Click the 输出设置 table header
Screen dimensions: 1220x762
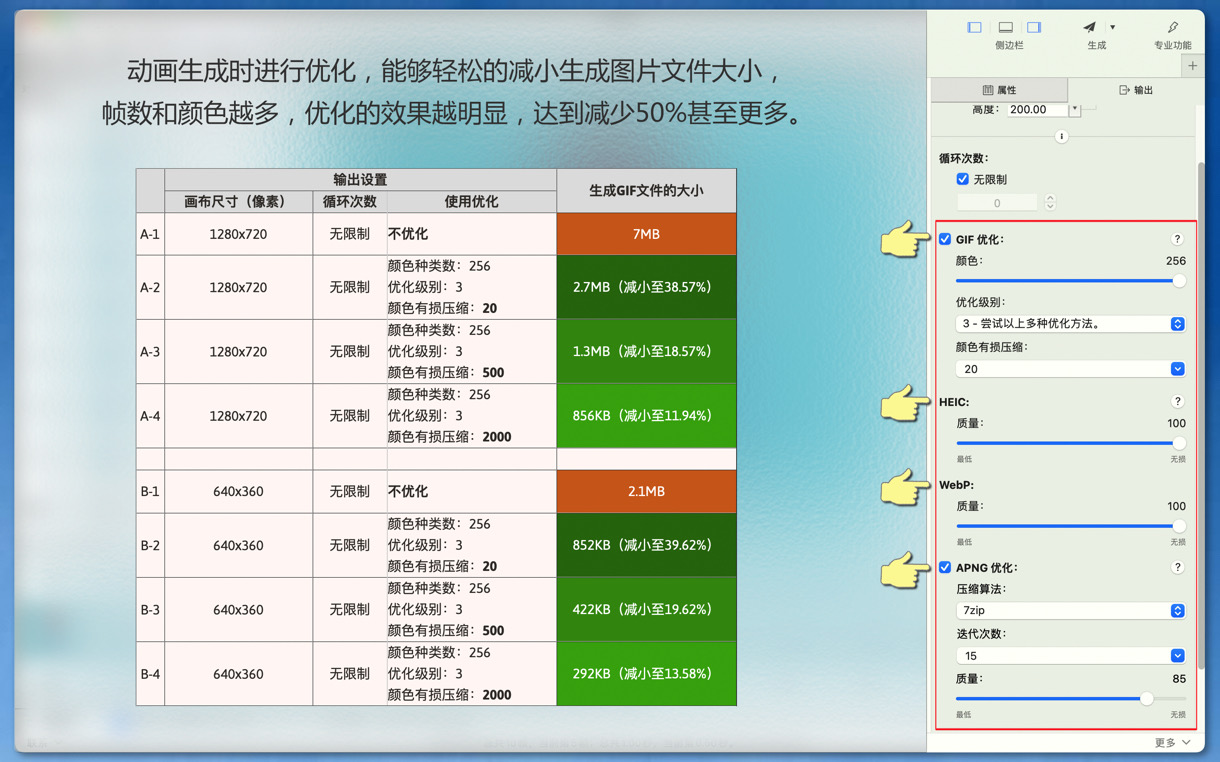pyautogui.click(x=360, y=180)
